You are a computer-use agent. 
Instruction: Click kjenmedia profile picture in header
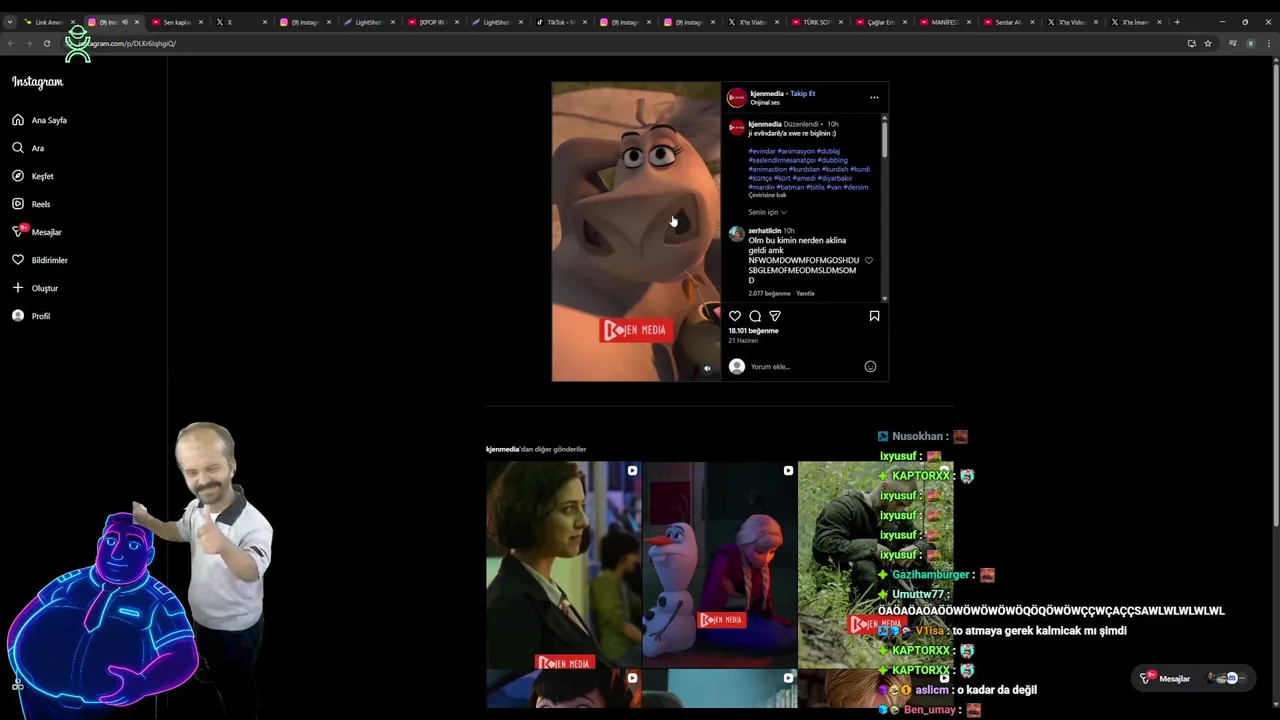pyautogui.click(x=737, y=98)
